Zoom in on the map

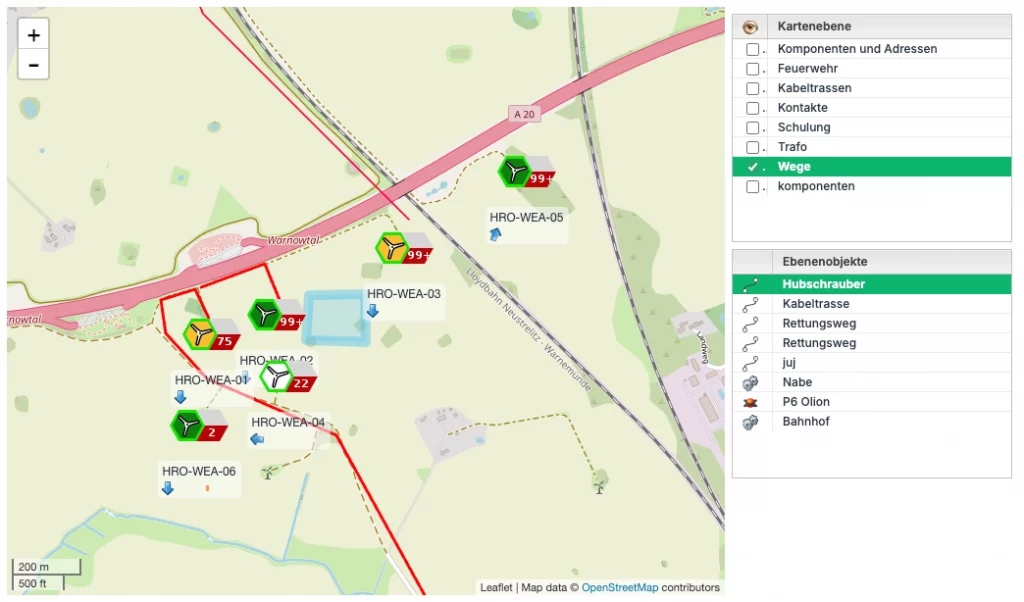34,35
